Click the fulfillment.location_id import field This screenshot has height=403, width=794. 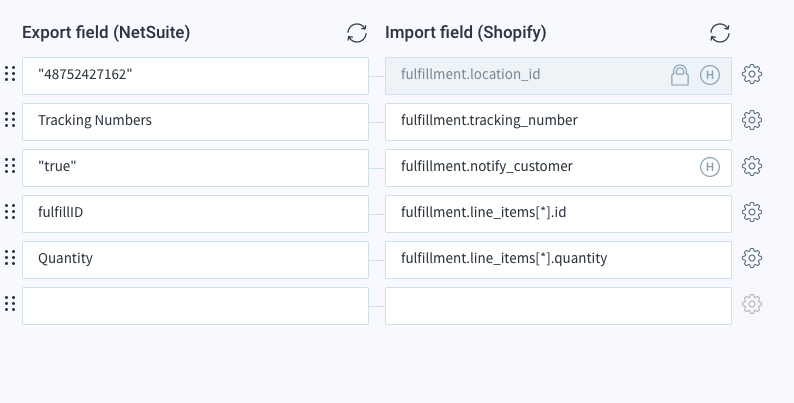point(559,76)
